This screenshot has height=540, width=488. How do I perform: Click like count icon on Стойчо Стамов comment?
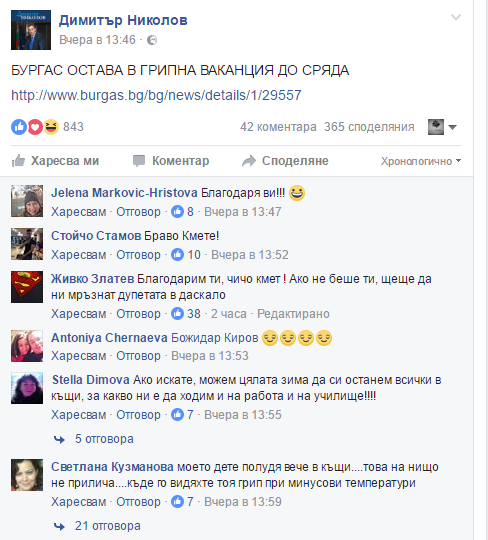[177, 255]
